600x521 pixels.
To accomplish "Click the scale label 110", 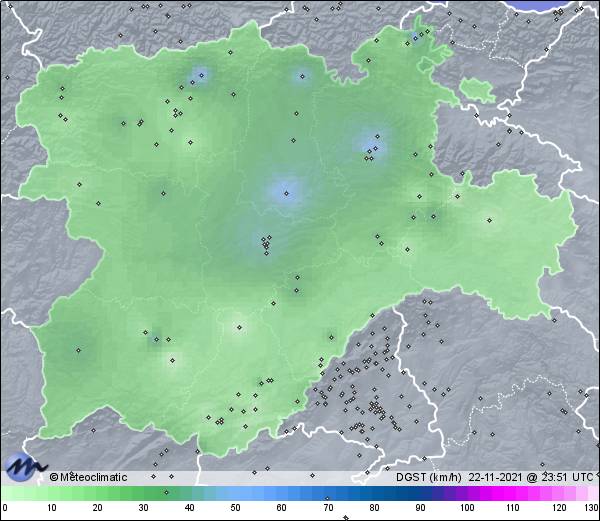I will [513, 508].
